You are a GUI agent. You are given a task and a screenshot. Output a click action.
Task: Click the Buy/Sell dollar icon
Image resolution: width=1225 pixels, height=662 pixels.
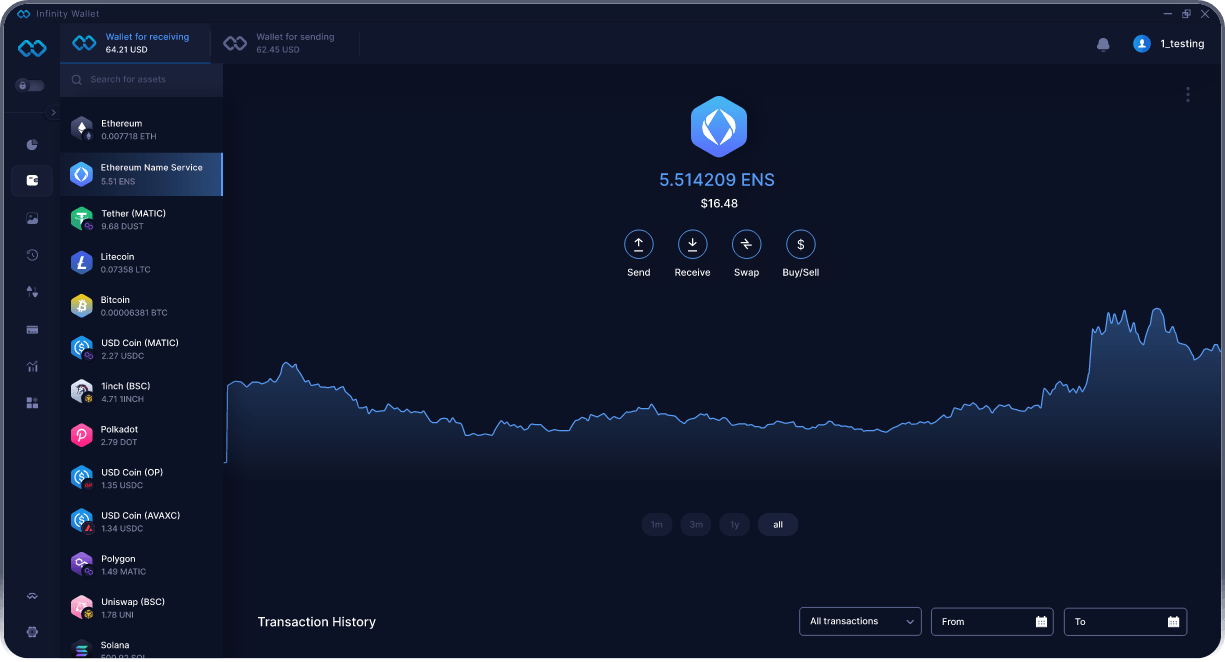pos(800,244)
